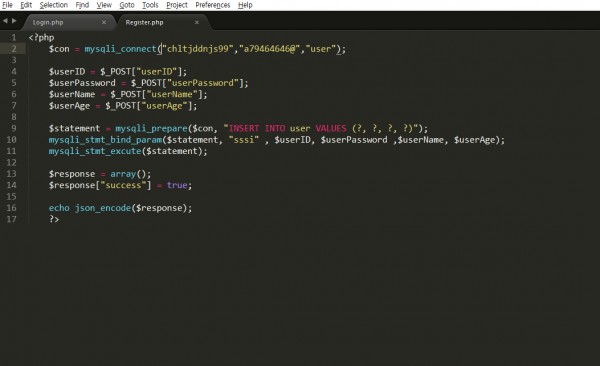Click the "userPassword" string on line 5
This screenshot has width=600, height=366.
(x=202, y=83)
